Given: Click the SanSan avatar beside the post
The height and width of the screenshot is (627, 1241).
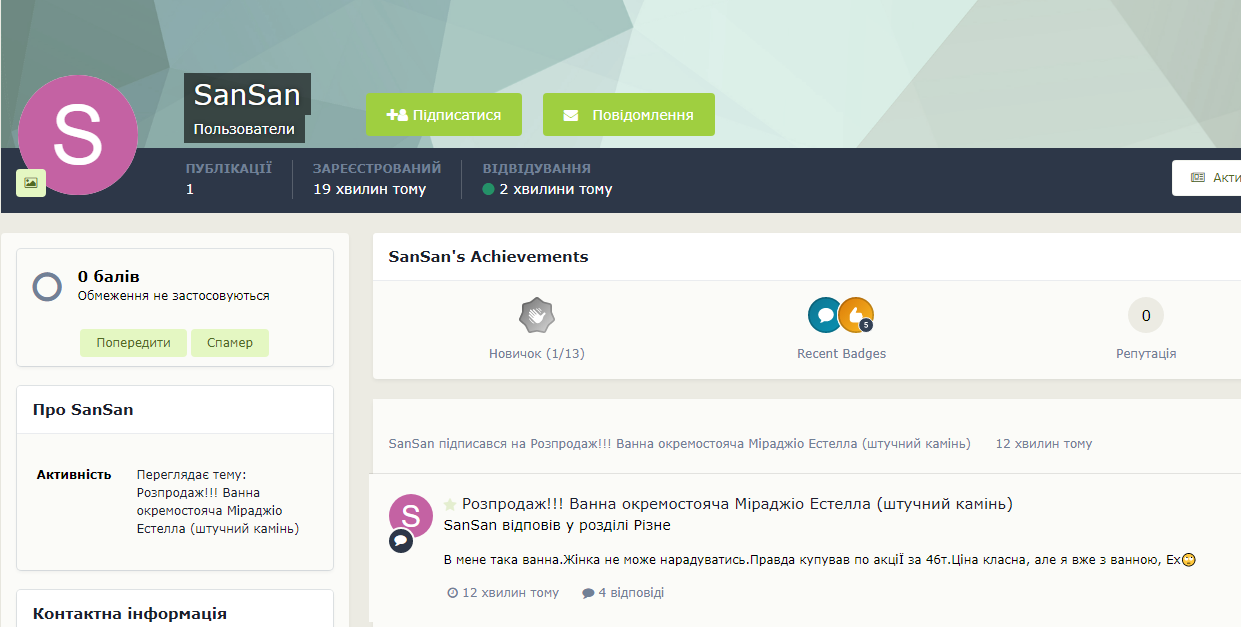Looking at the screenshot, I should click(410, 516).
